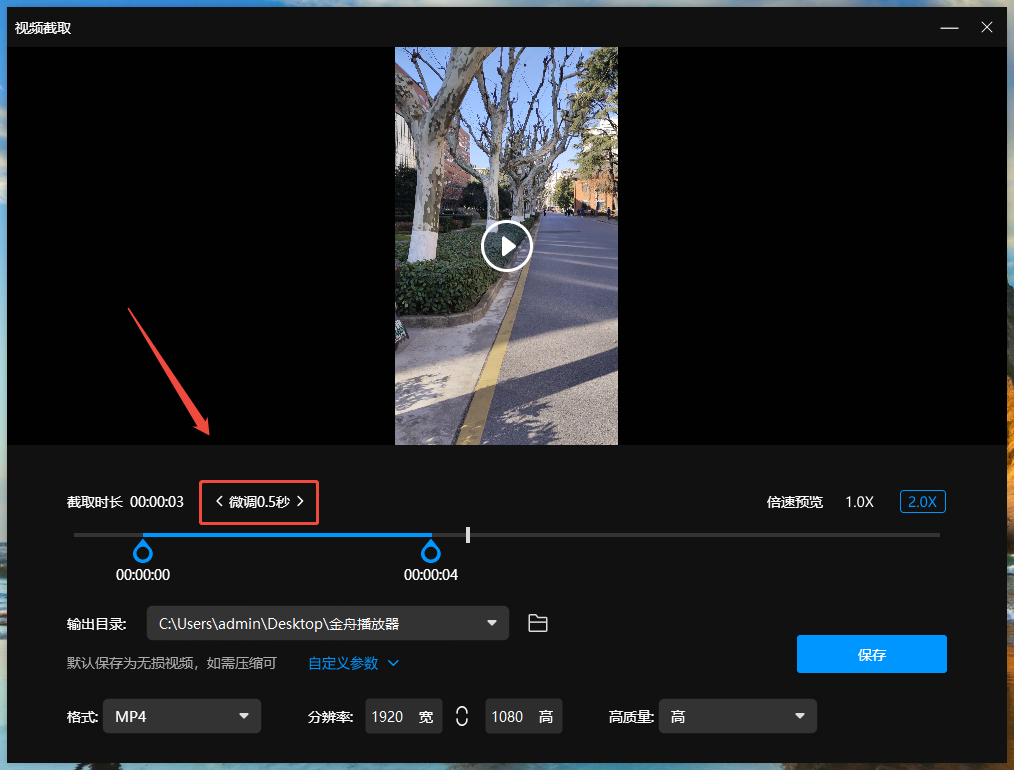The height and width of the screenshot is (770, 1014).
Task: Click the 00:00:00 start time label
Action: [143, 575]
